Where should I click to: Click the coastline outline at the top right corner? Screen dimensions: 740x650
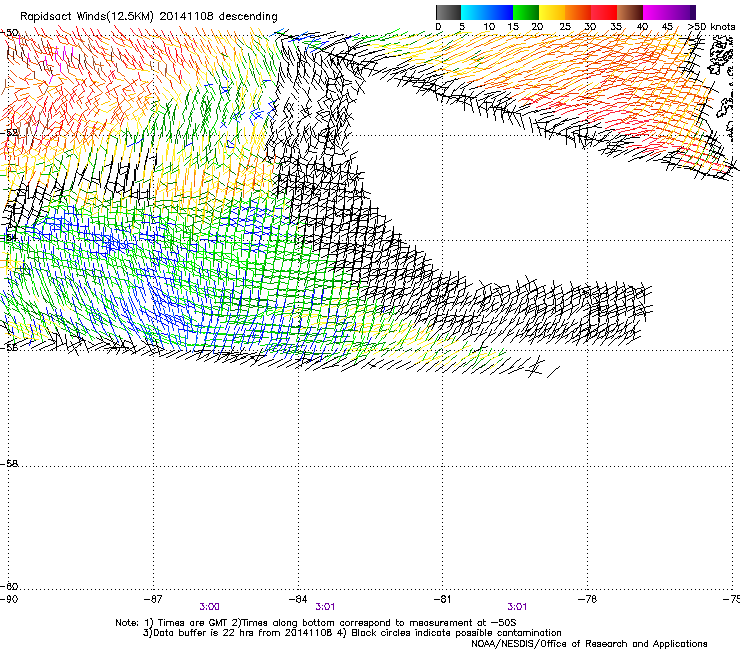pyautogui.click(x=721, y=57)
